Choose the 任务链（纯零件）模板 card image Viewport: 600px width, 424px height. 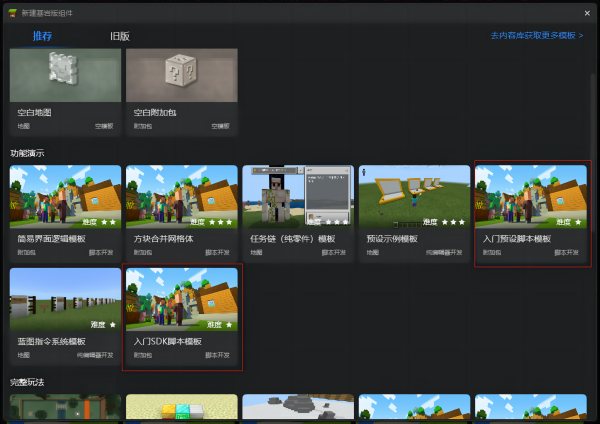tap(298, 197)
